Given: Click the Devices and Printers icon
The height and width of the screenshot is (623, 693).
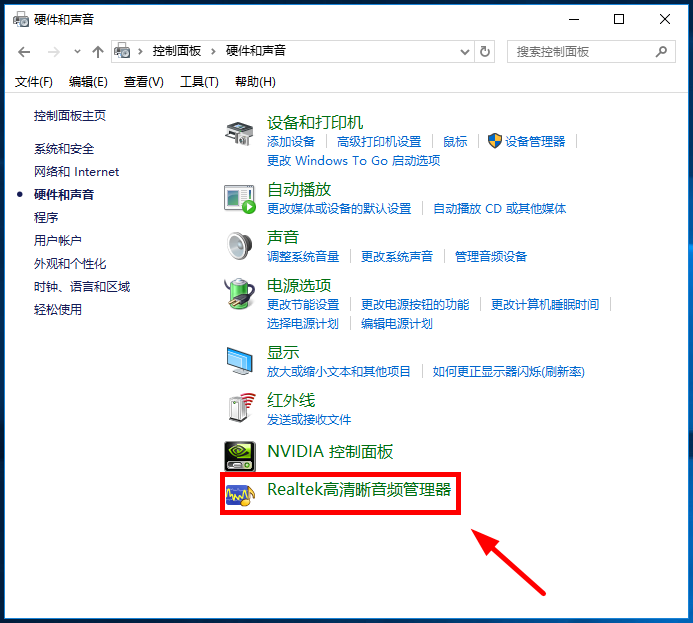Looking at the screenshot, I should 240,132.
